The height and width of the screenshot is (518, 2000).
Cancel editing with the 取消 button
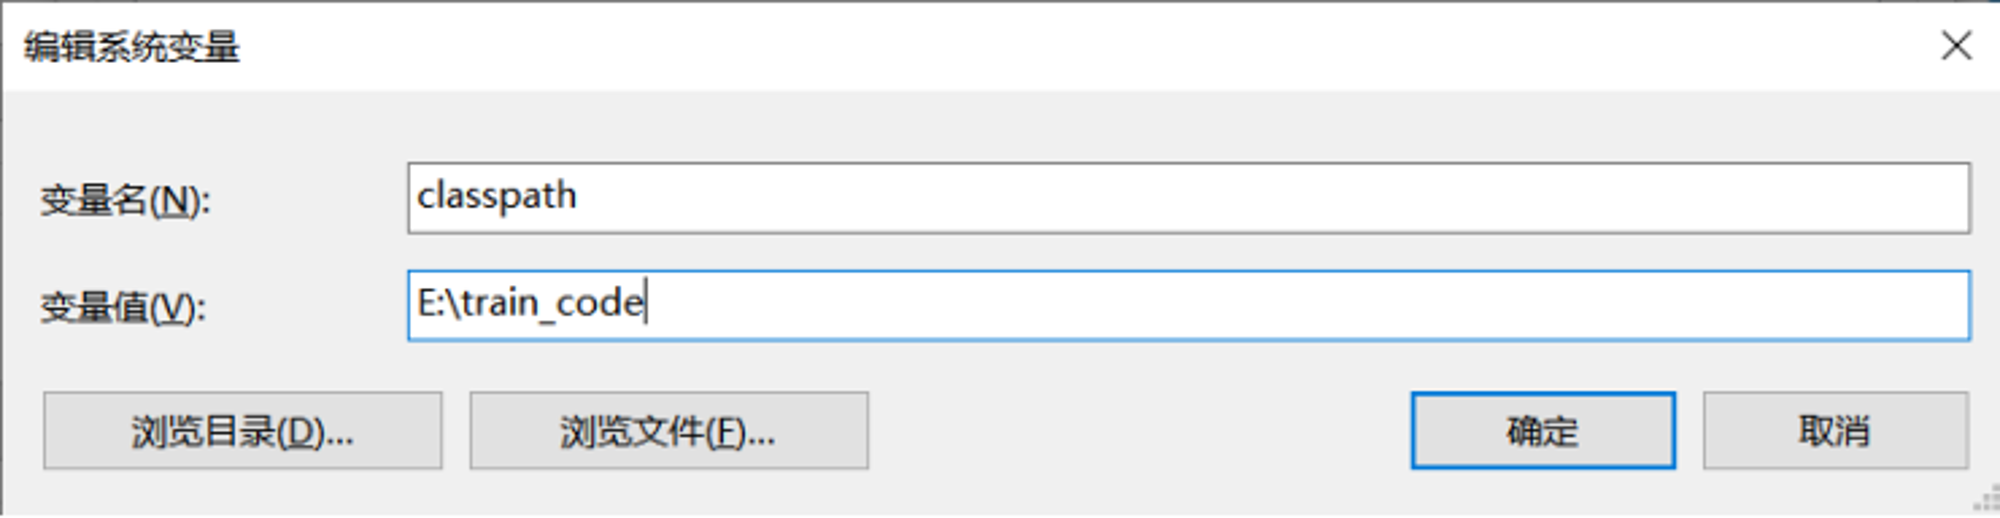tap(1835, 430)
